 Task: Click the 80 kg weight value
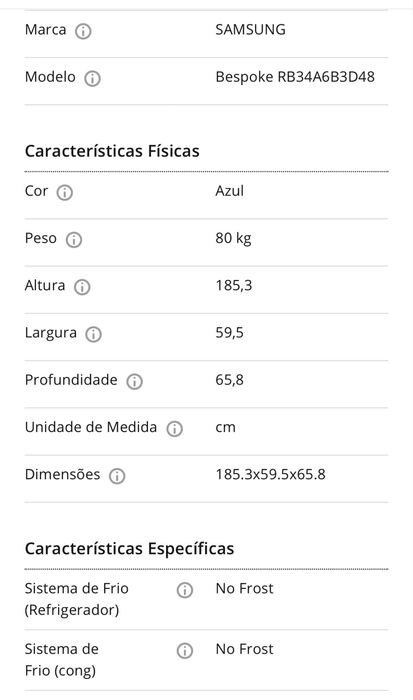(233, 238)
